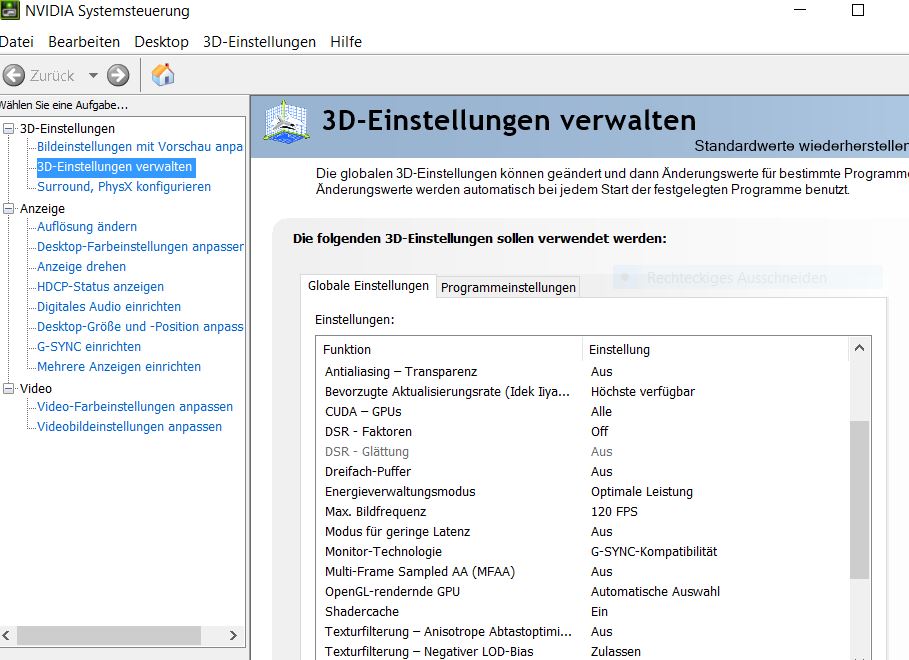
Task: Click the value 120 FPS
Action: point(614,512)
